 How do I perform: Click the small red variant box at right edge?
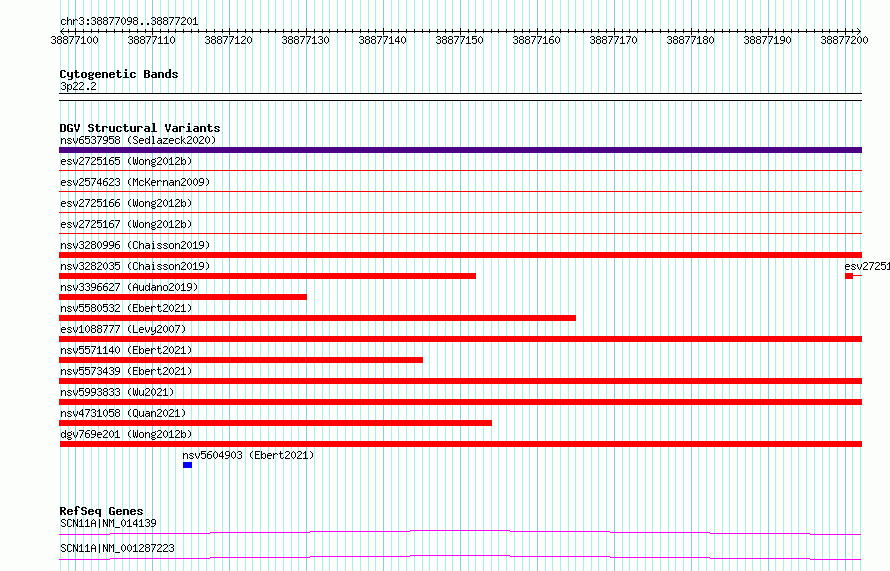(x=849, y=276)
